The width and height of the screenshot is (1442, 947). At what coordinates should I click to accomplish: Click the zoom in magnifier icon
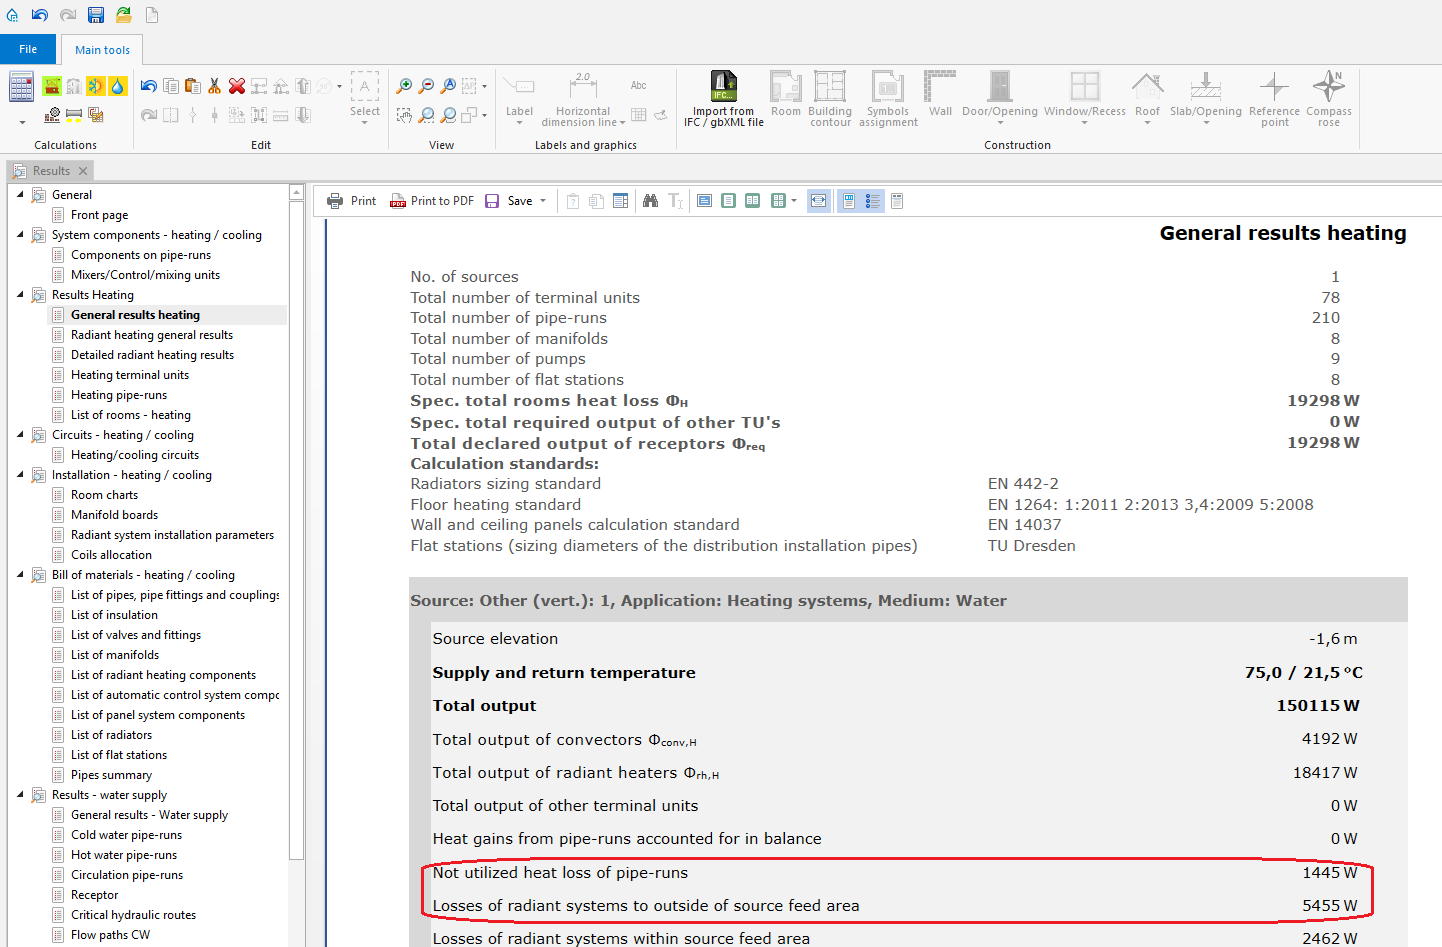[x=404, y=86]
